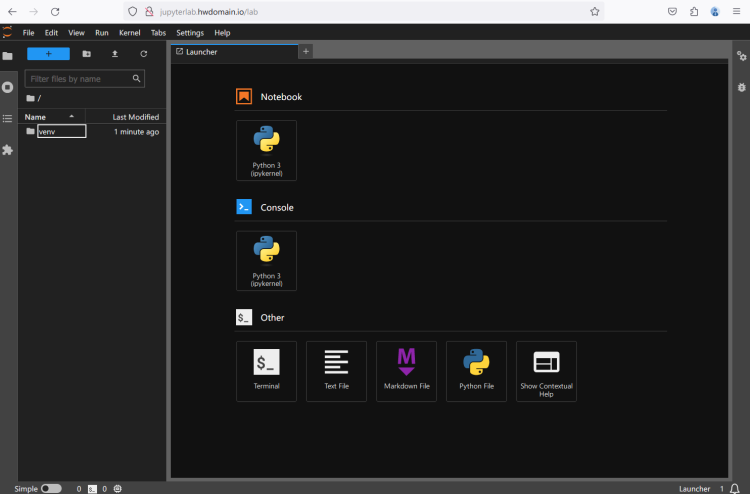750x494 pixels.
Task: Click the search magnifier in the file filter
Action: [x=136, y=78]
